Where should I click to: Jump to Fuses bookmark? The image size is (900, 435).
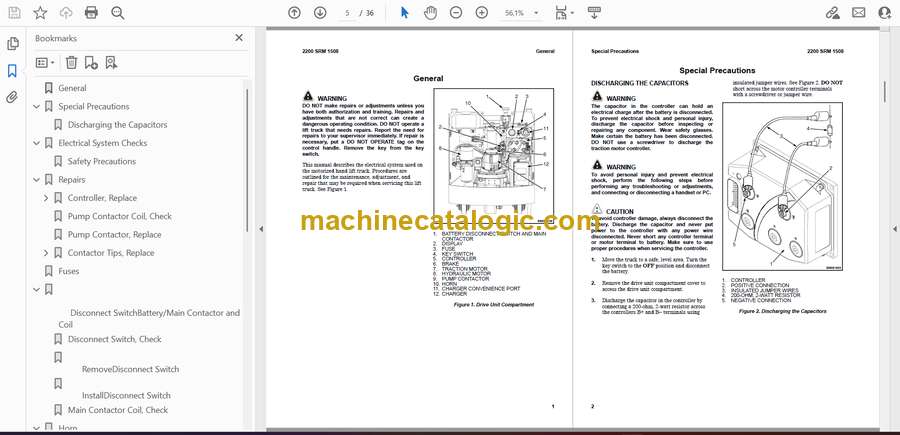(69, 271)
